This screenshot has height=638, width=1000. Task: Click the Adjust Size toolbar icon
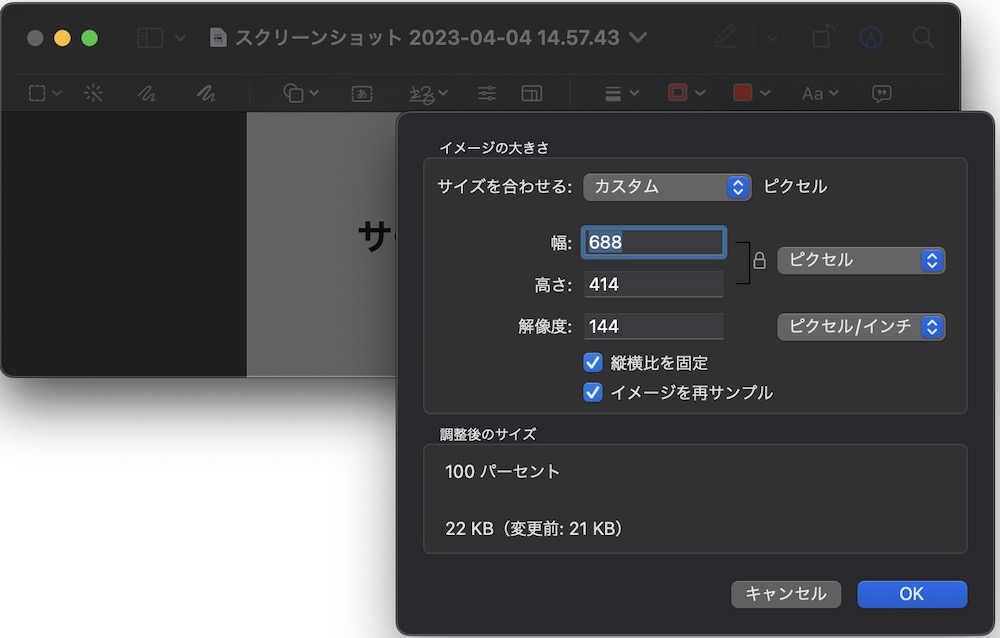pos(531,93)
